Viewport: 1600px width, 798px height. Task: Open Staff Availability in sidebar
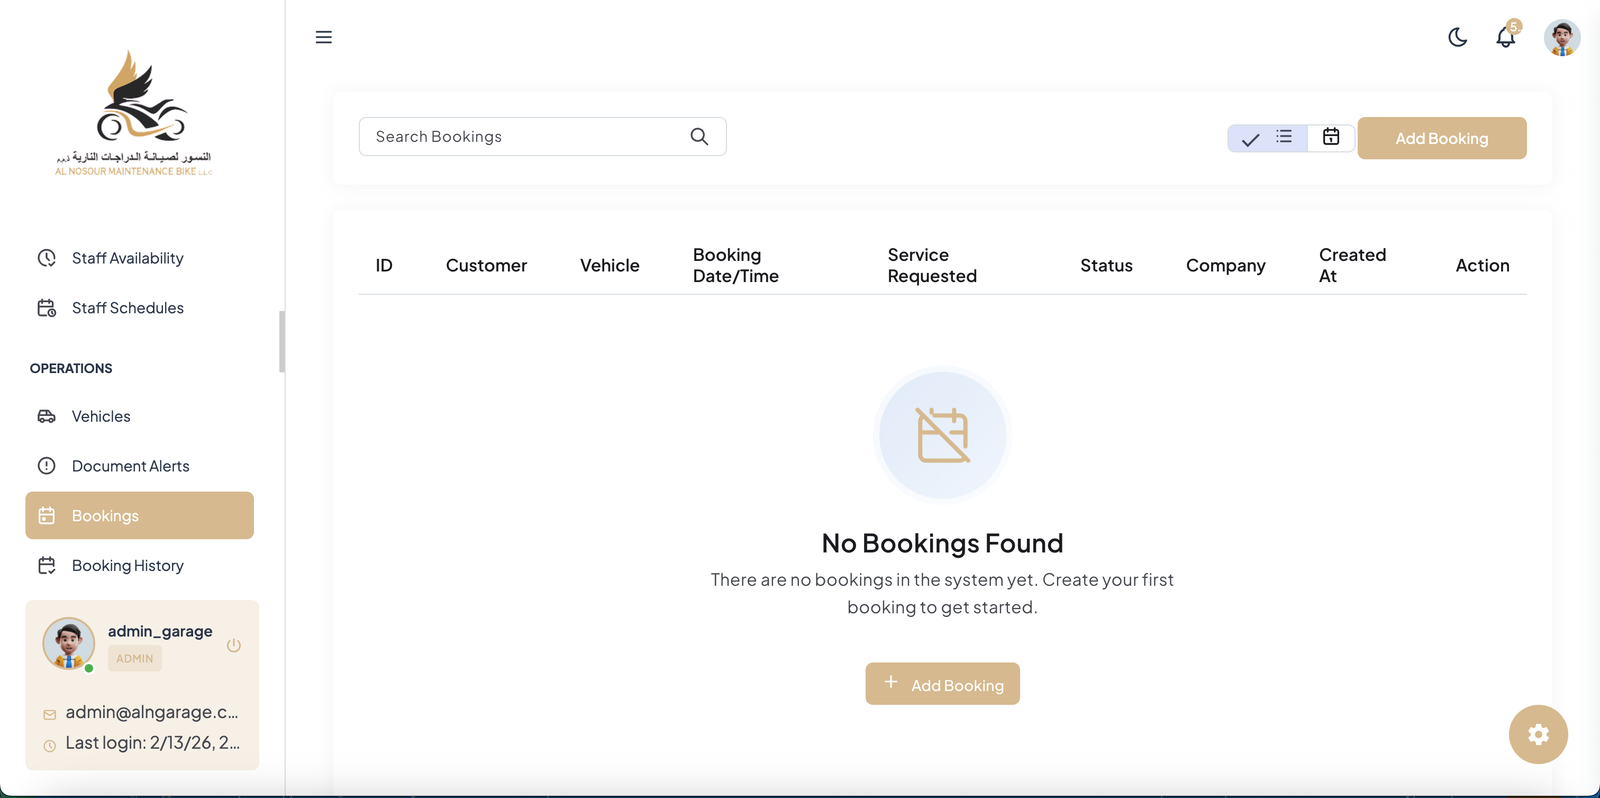(127, 258)
